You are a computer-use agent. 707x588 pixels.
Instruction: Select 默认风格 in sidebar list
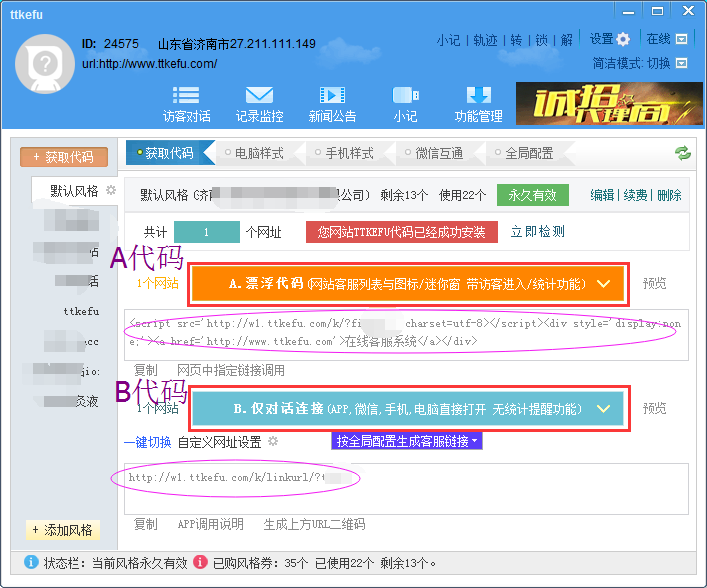(x=74, y=191)
